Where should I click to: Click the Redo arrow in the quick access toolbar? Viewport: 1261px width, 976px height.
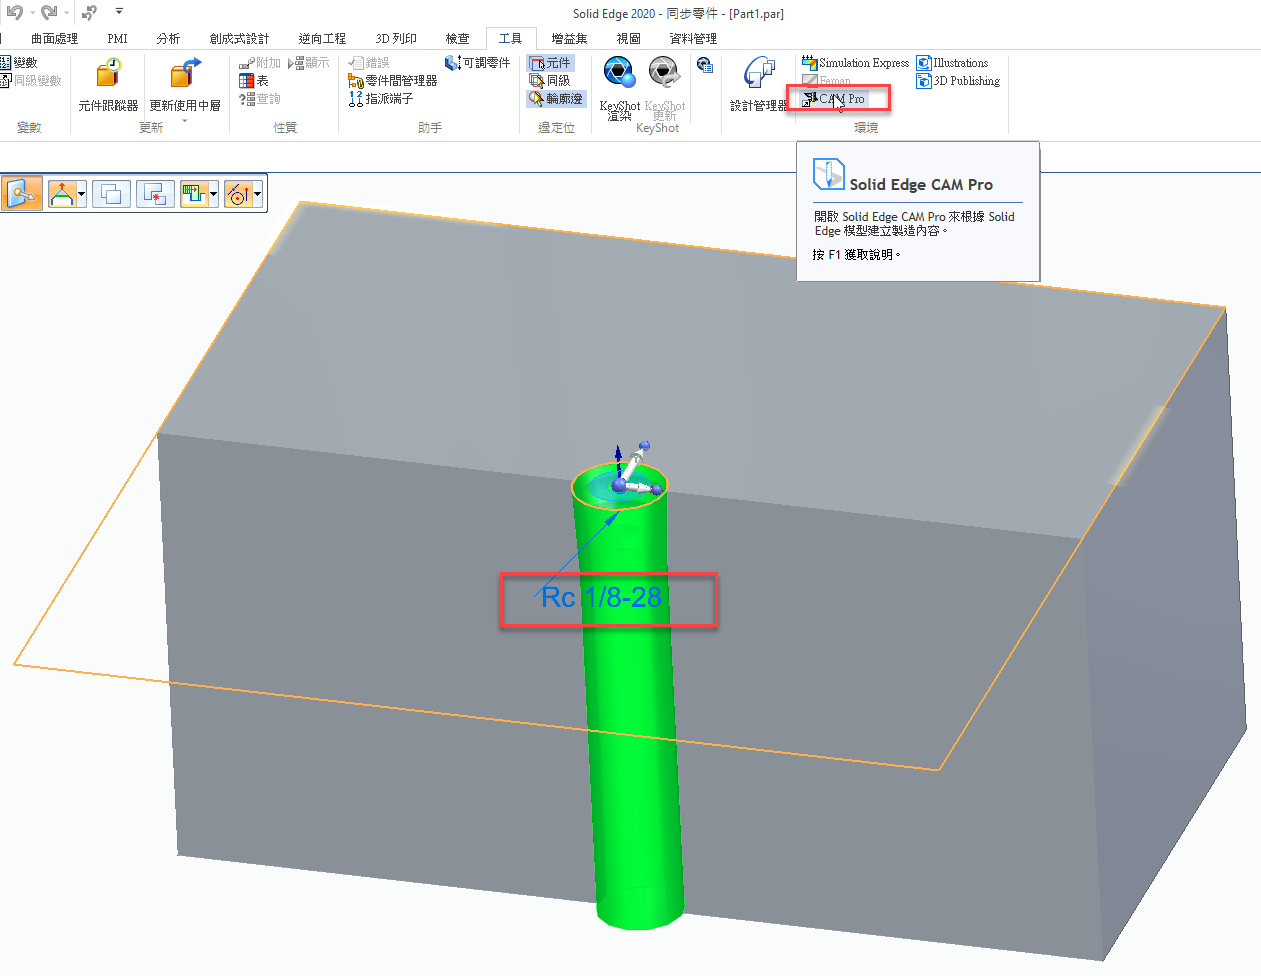point(48,13)
